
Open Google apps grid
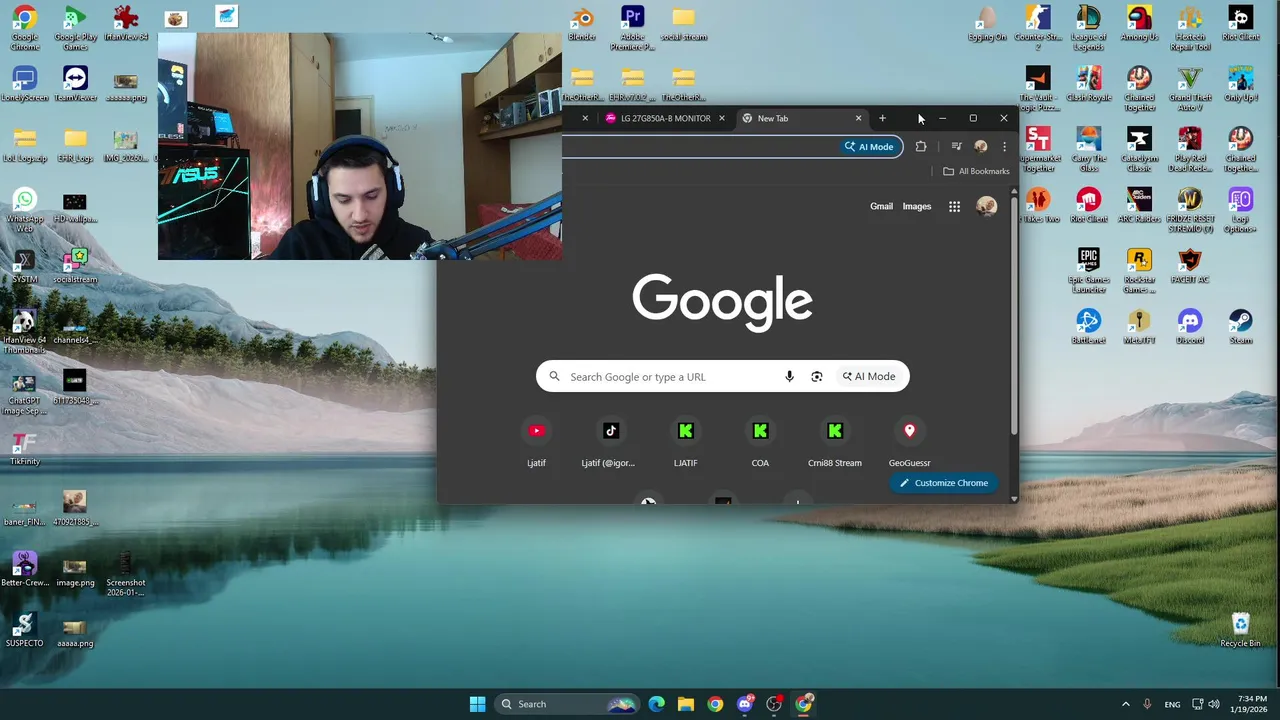(954, 207)
